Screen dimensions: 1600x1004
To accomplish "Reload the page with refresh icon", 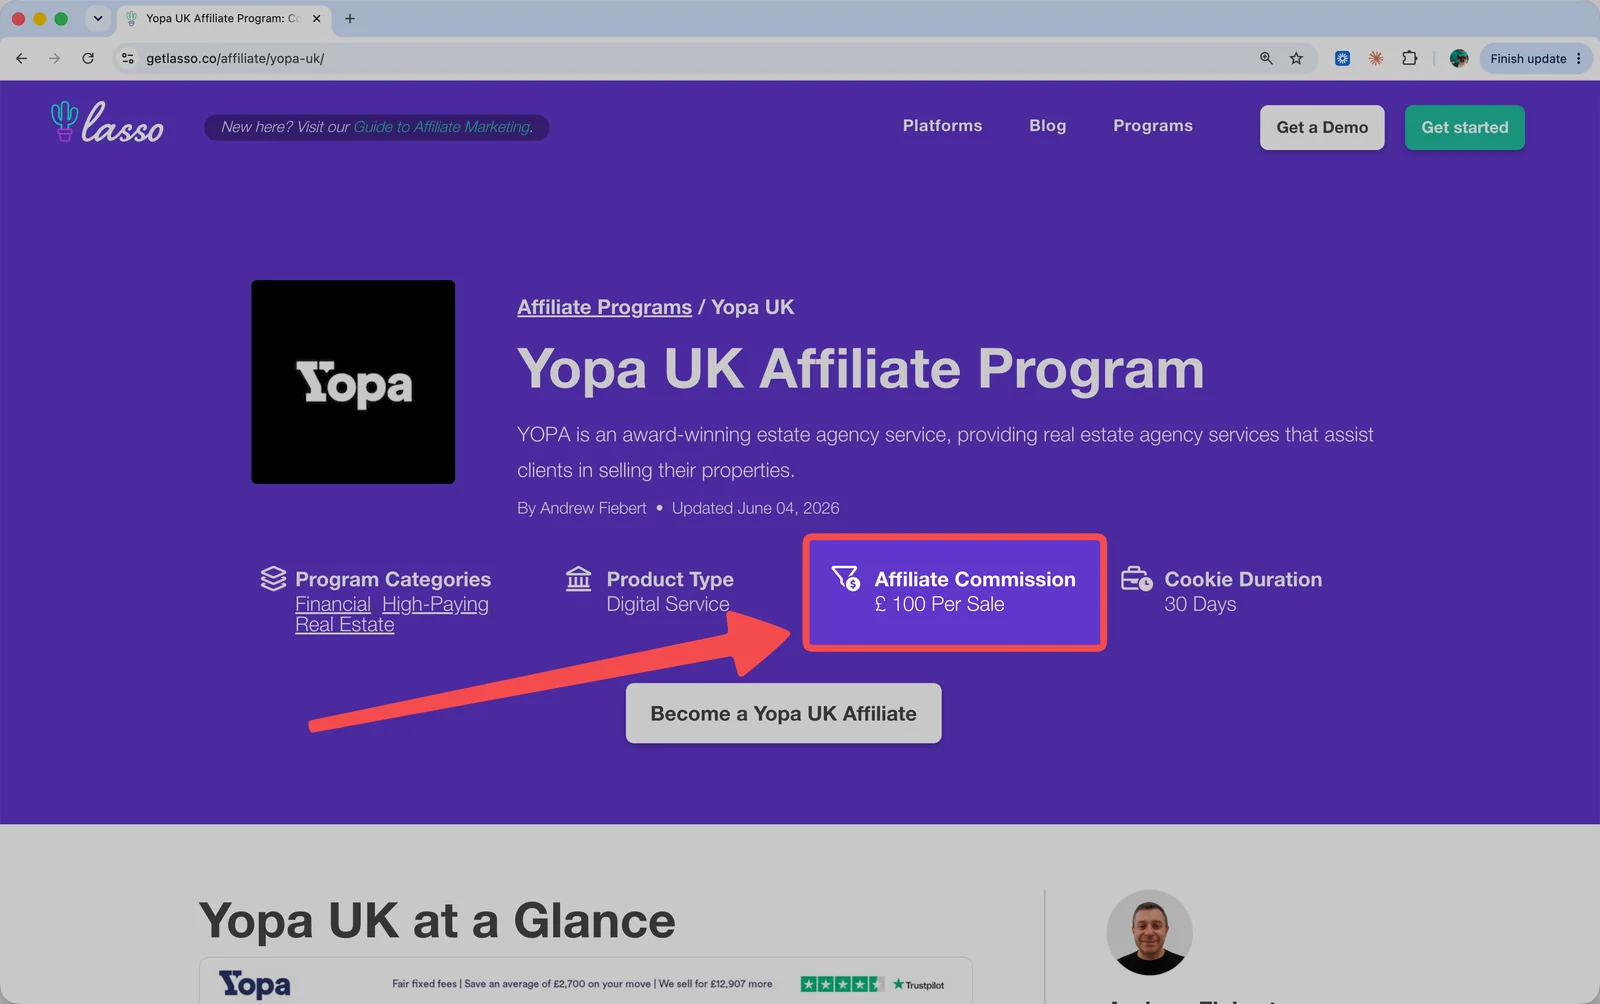I will pos(88,58).
